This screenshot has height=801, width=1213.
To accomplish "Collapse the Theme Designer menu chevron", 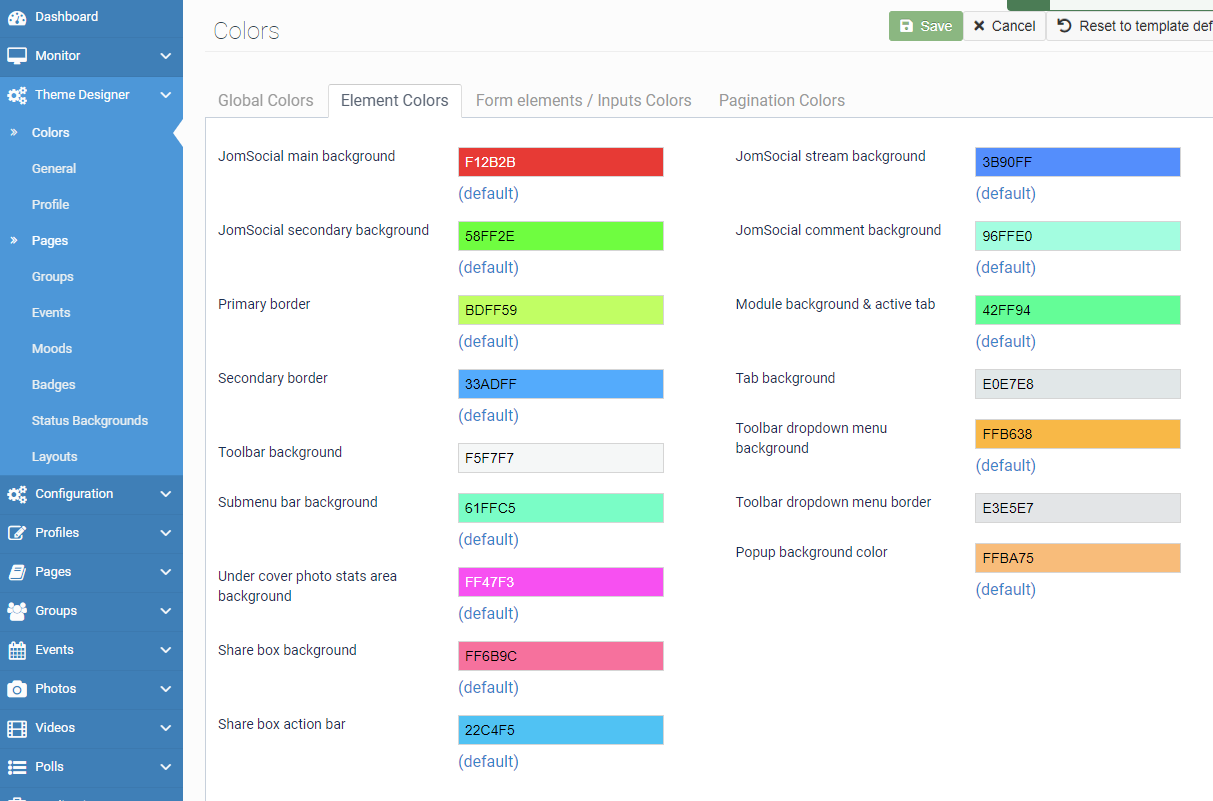I will [x=166, y=95].
